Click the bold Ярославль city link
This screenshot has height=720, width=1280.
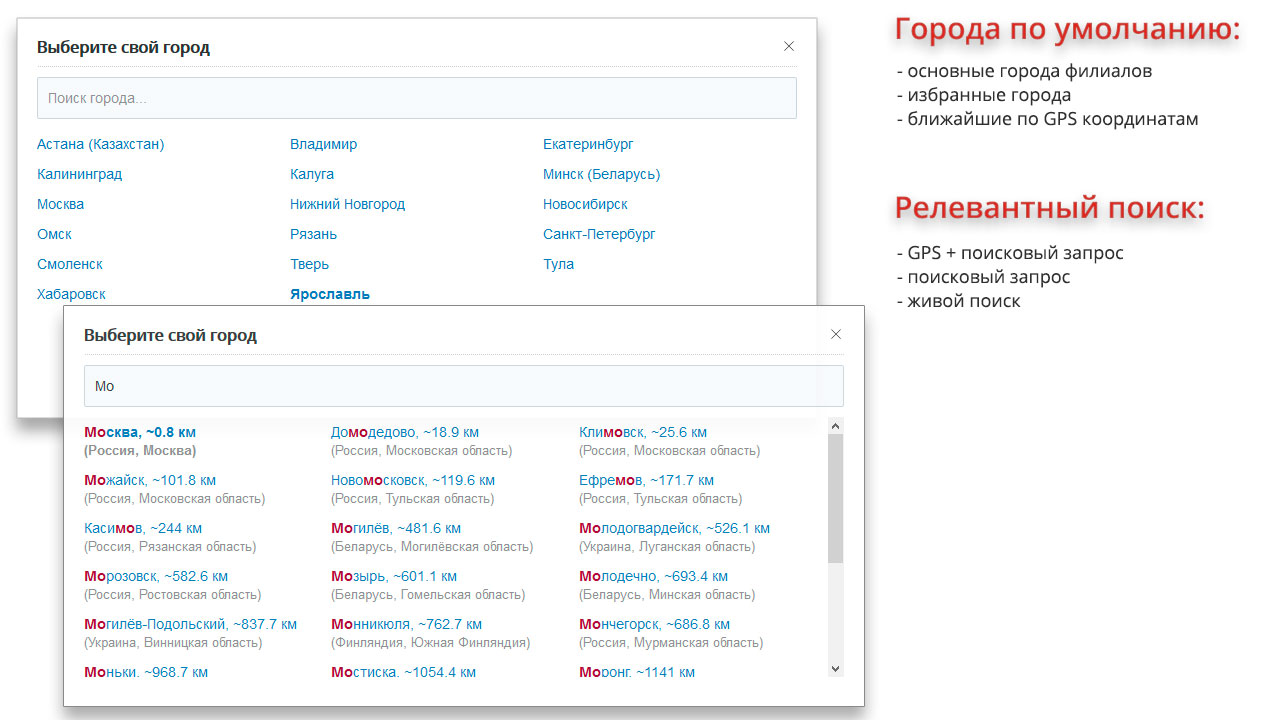pyautogui.click(x=329, y=294)
